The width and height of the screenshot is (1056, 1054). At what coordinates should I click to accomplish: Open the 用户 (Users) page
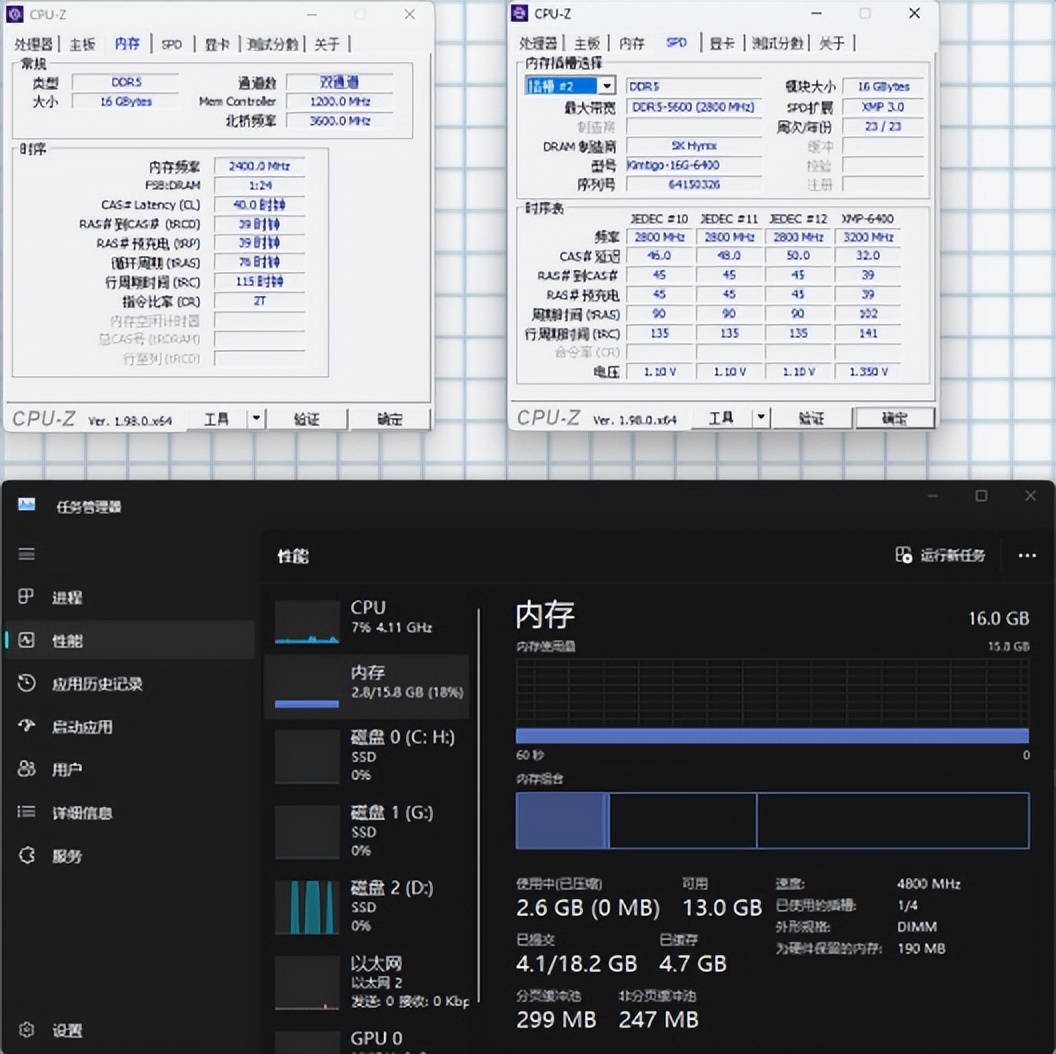[69, 769]
